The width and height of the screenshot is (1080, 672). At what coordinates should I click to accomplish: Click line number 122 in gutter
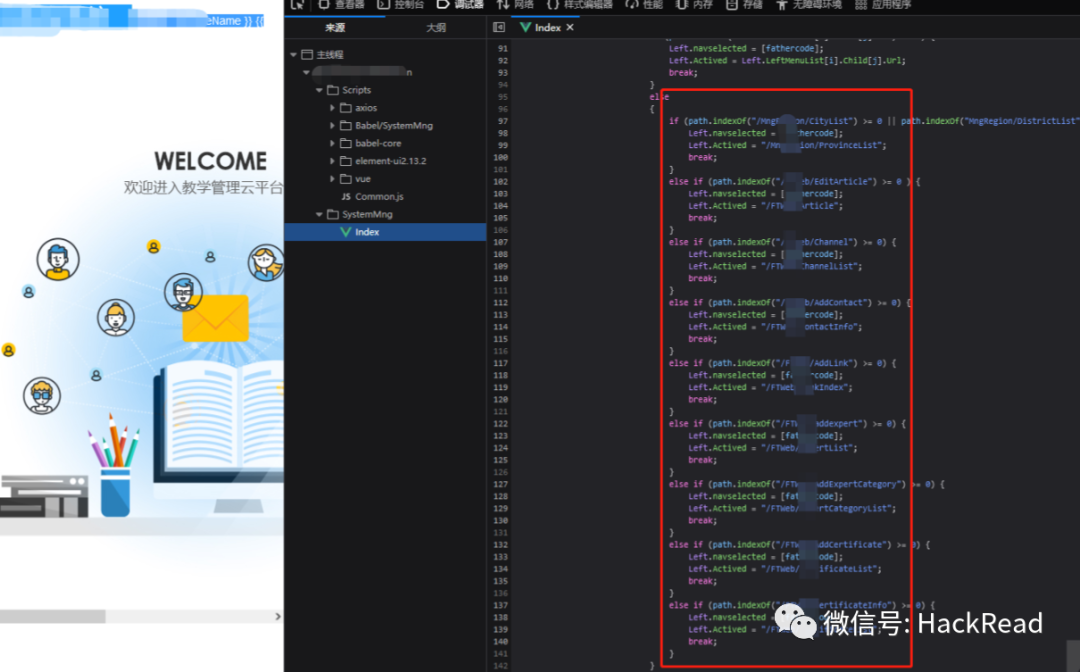point(501,424)
